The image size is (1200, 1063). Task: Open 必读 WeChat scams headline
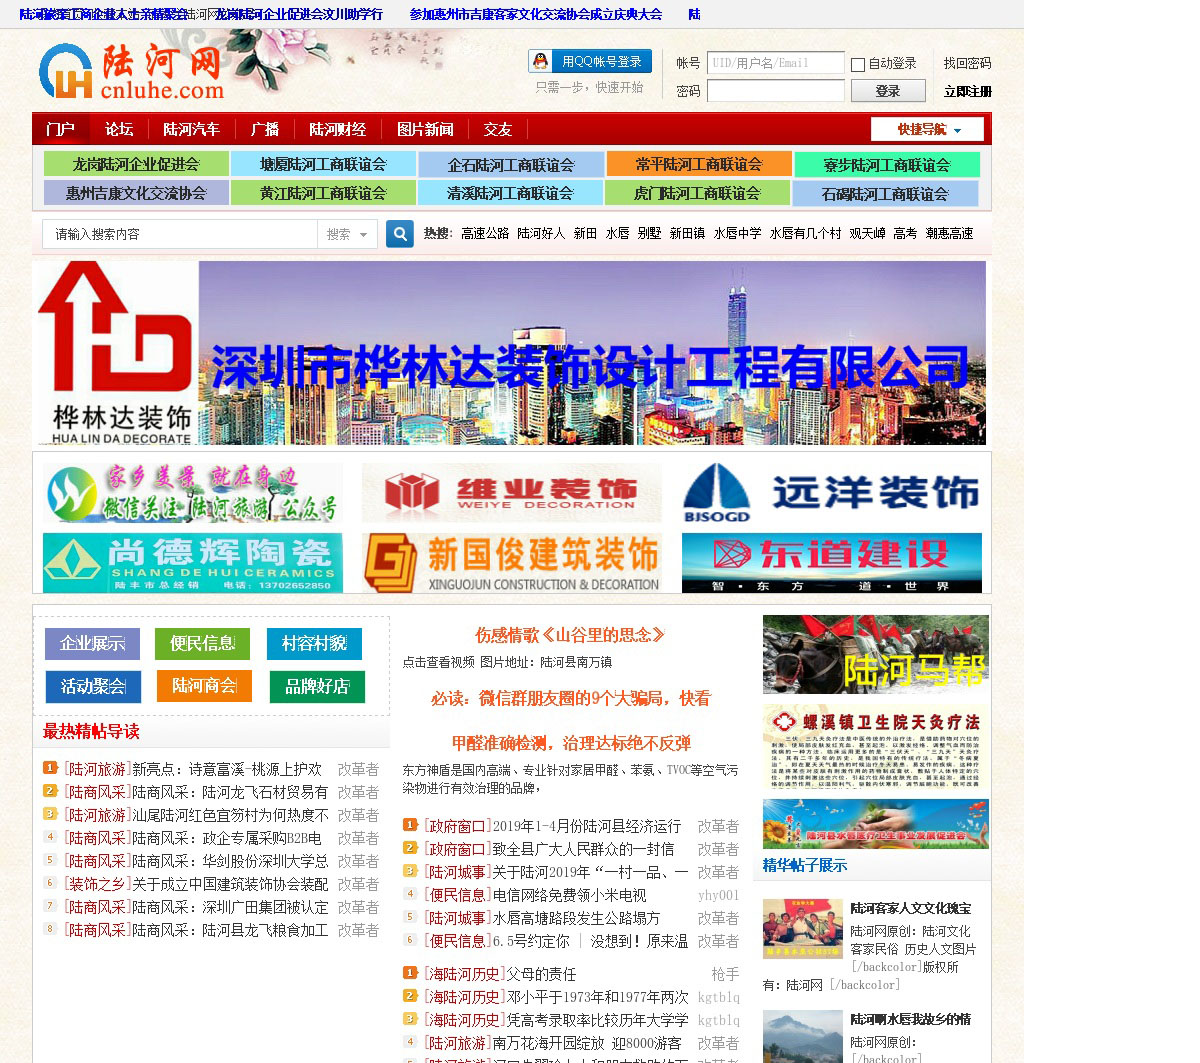tap(571, 698)
